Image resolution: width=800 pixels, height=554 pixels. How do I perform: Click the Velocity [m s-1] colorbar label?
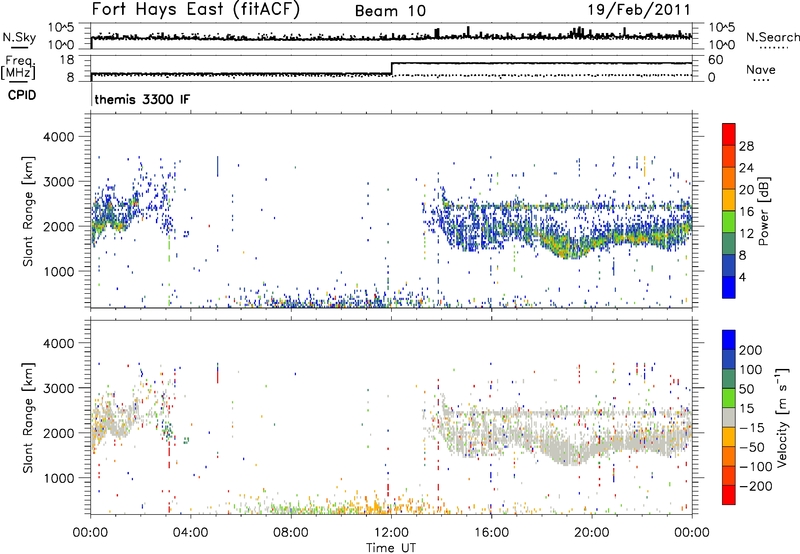coord(782,417)
